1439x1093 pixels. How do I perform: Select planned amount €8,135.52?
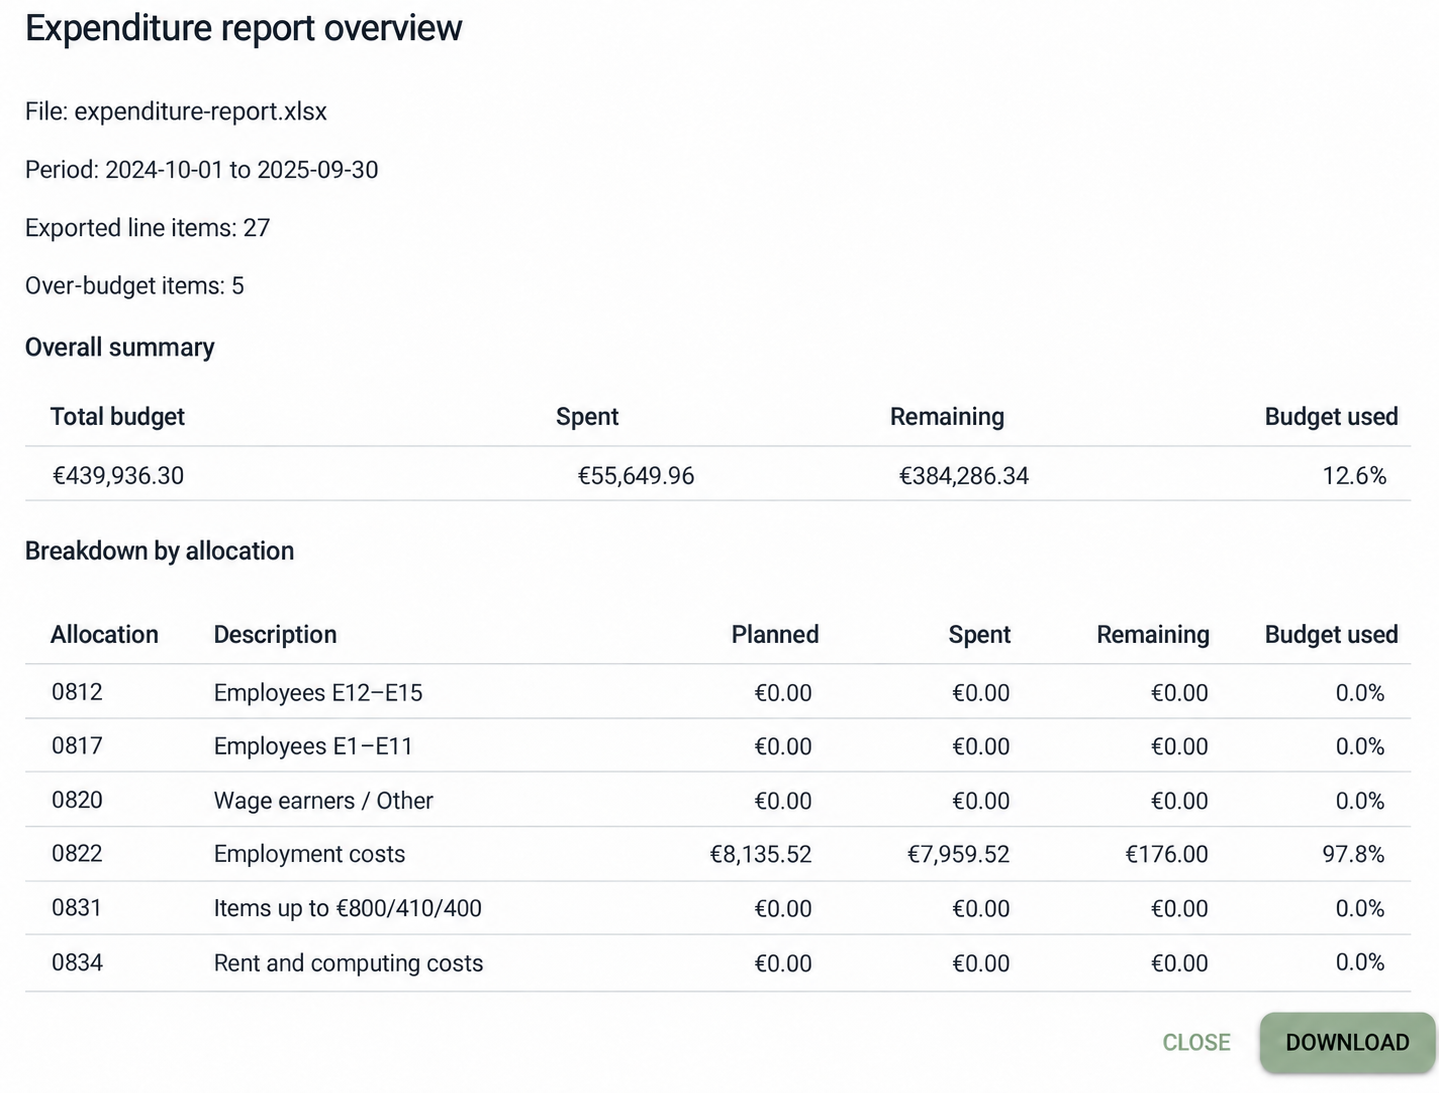pyautogui.click(x=761, y=855)
